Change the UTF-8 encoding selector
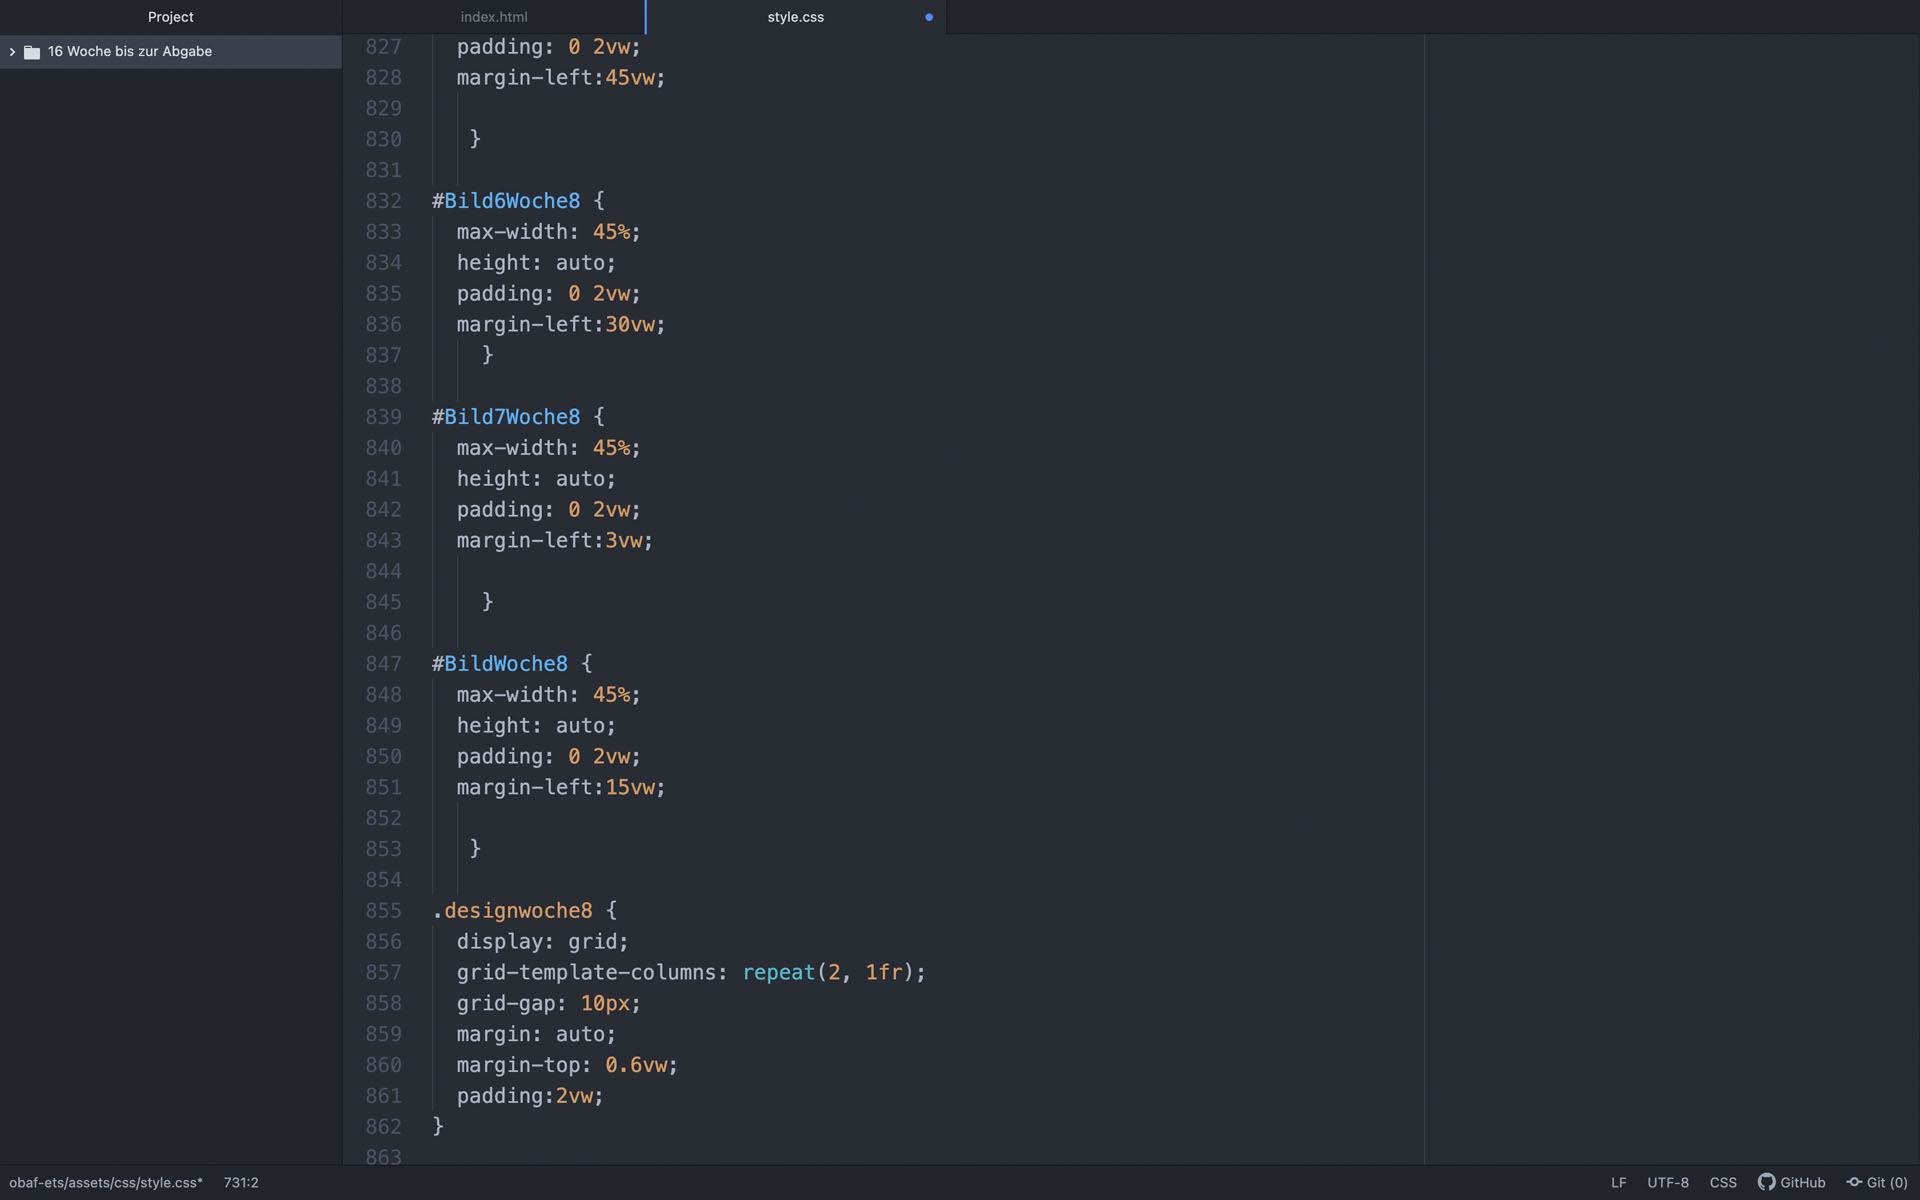 pos(1668,1182)
